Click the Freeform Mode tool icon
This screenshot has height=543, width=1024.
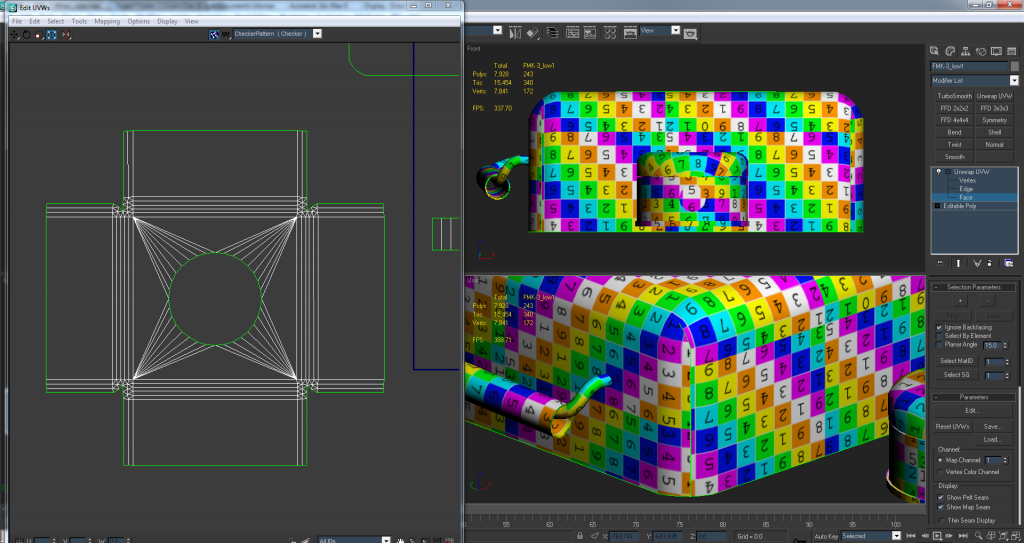click(x=52, y=34)
